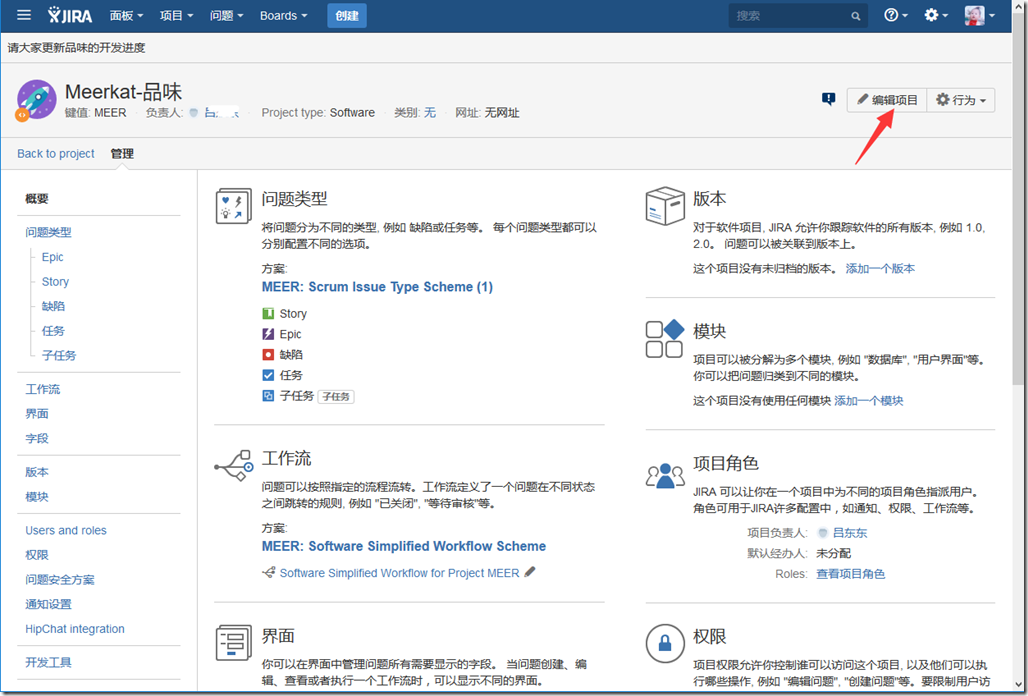The height and width of the screenshot is (696, 1028).
Task: Select 缺陷 in the sidebar tree
Action: coord(53,306)
